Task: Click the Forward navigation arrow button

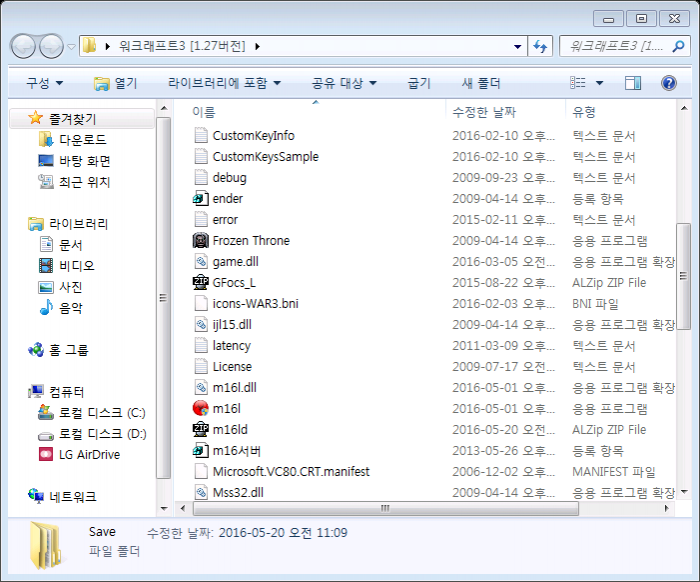Action: click(51, 46)
